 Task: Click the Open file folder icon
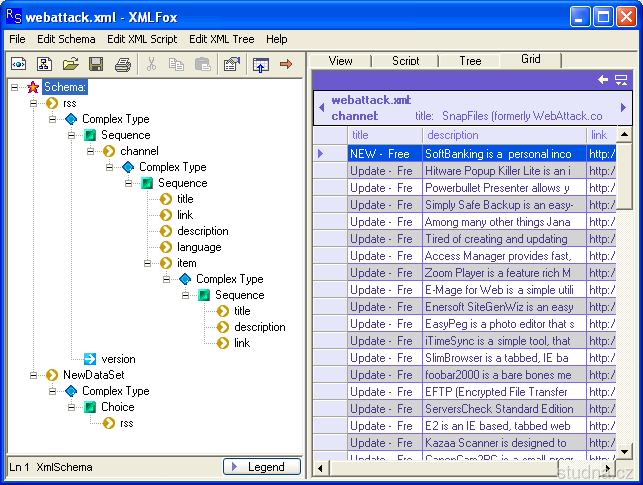click(70, 65)
